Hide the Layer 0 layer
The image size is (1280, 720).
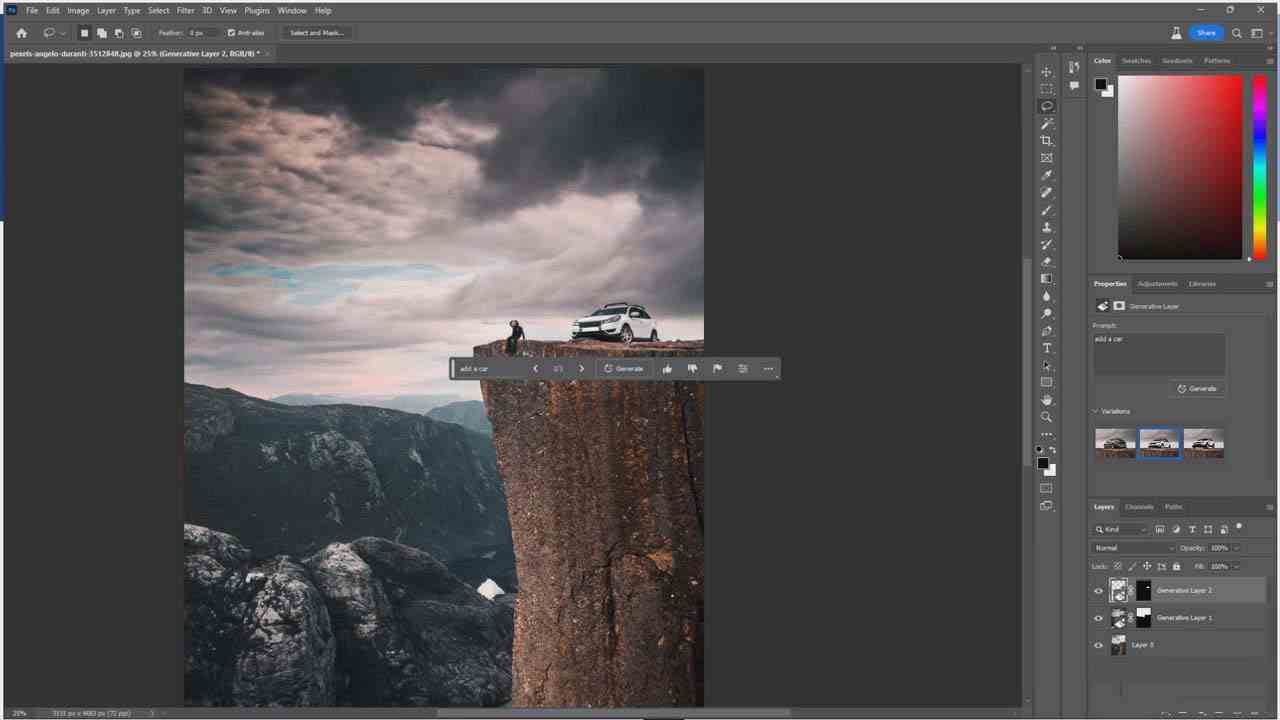tap(1098, 645)
